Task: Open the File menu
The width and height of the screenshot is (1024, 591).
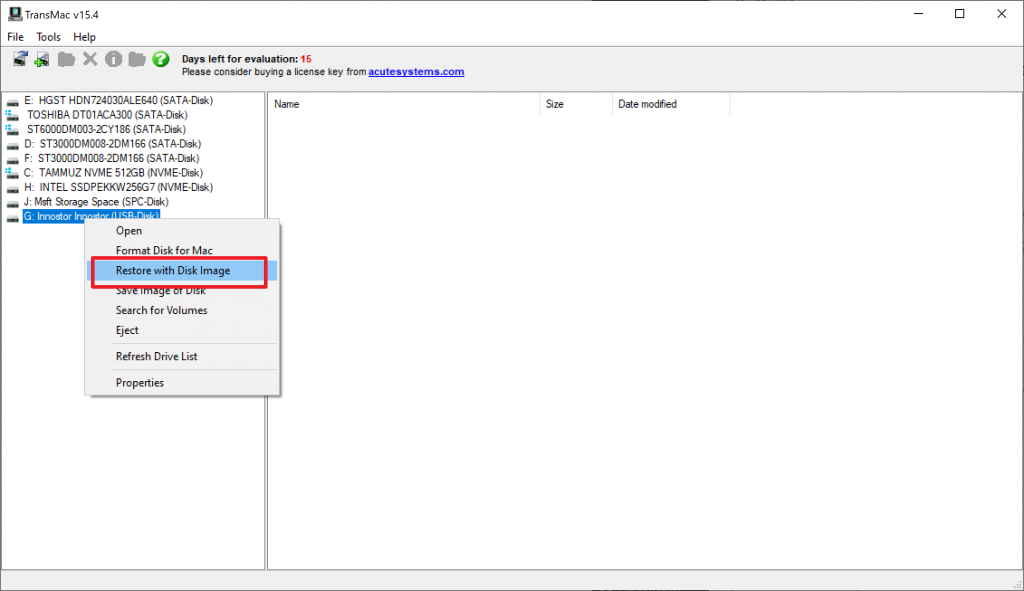Action: point(15,37)
